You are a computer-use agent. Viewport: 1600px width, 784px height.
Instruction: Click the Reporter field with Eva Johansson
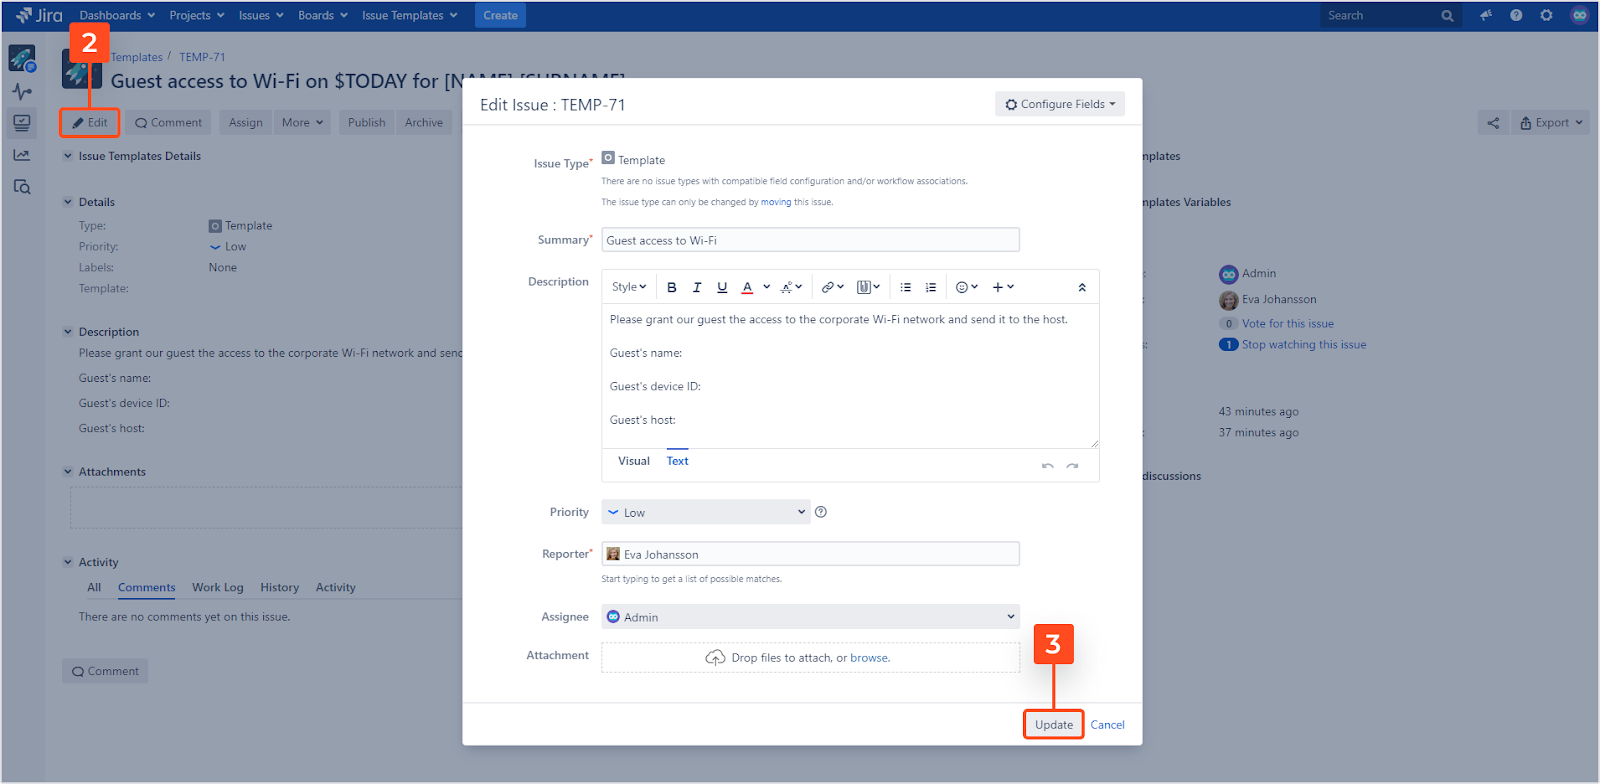click(810, 554)
